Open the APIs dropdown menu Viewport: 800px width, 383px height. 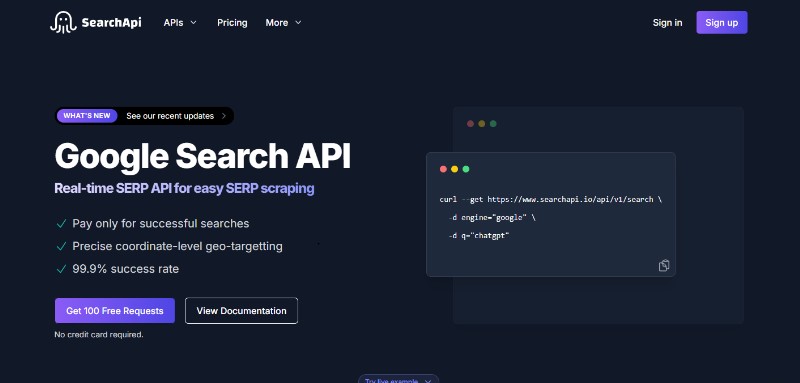pyautogui.click(x=180, y=22)
